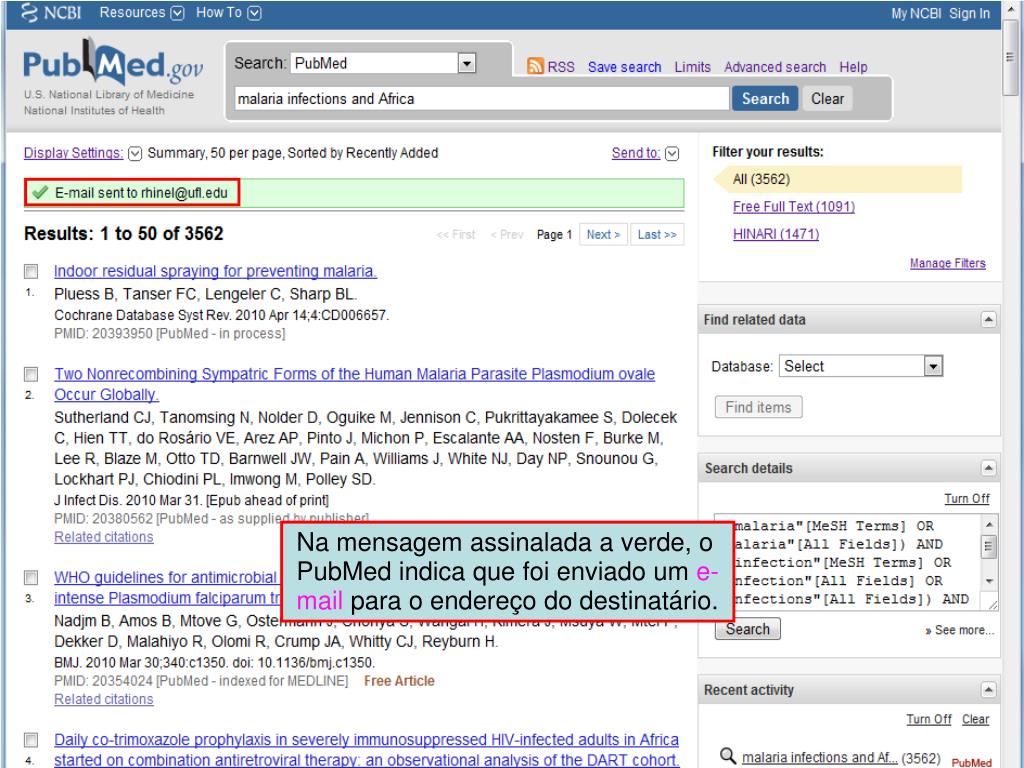Check the box for Plasmodium ovale article
Screen dimensions: 1024x768
[31, 374]
